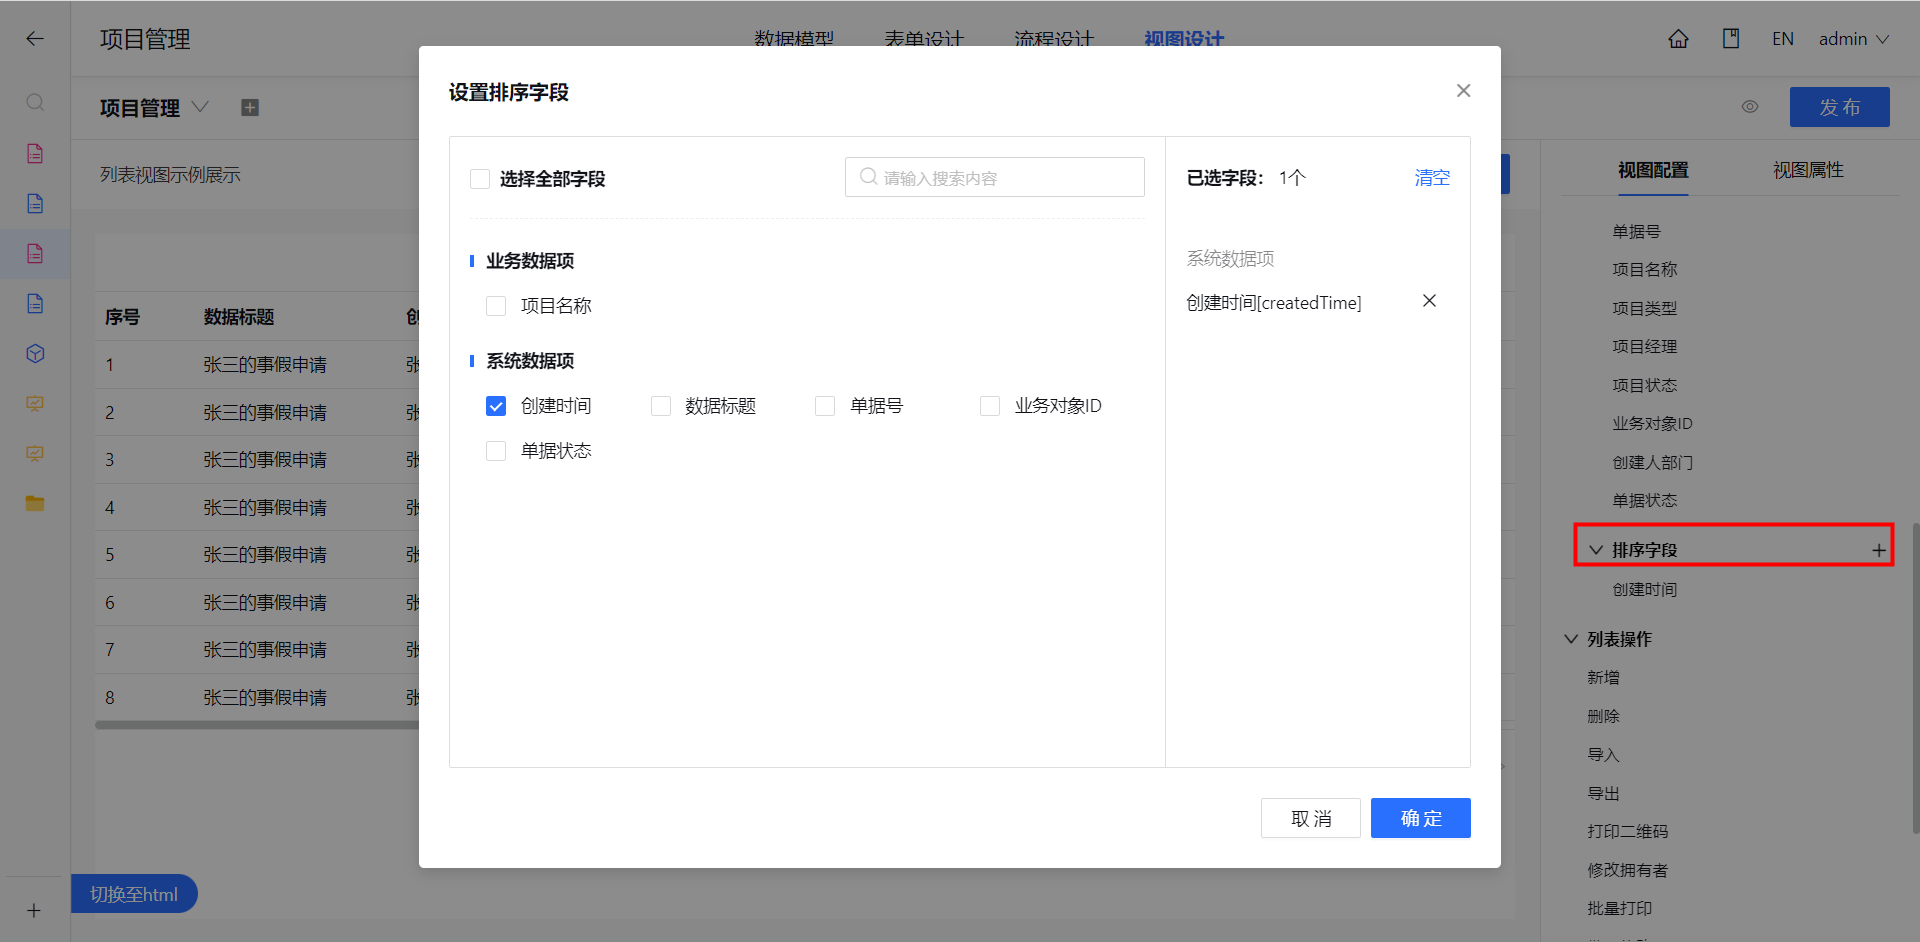Open the 视图设计 top tab
The width and height of the screenshot is (1920, 942).
click(x=1184, y=39)
